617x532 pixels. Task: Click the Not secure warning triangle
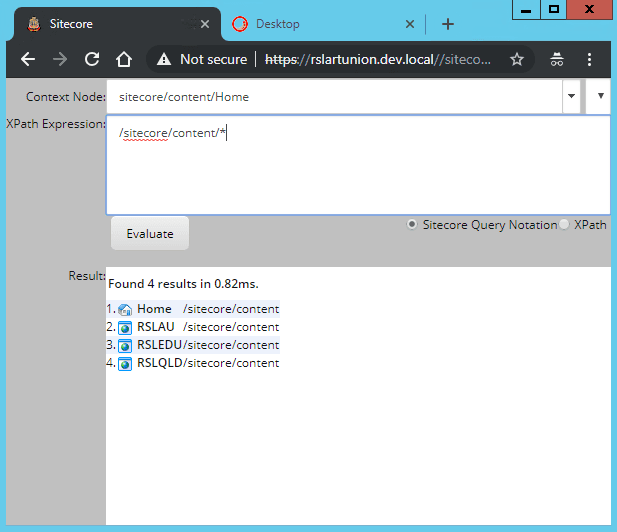[x=164, y=59]
